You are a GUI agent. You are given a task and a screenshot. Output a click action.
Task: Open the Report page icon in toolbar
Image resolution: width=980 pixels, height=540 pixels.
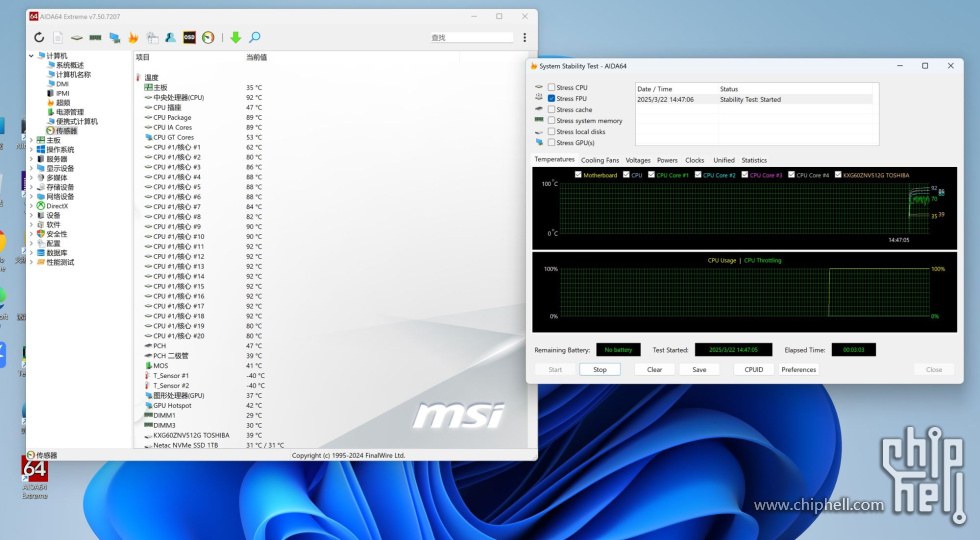(x=58, y=38)
